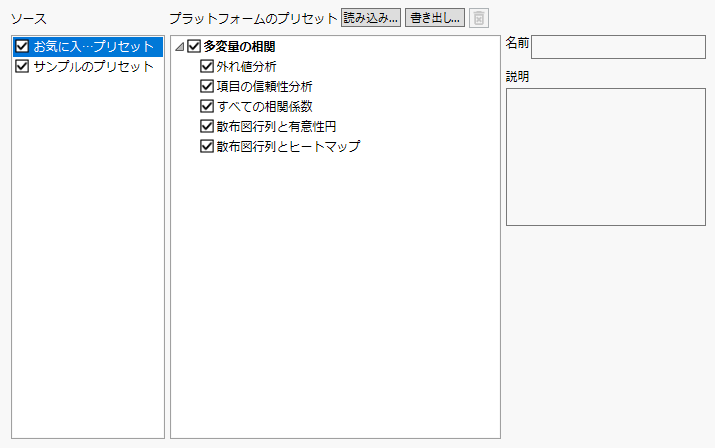Click the 名前 input field
715x448 pixels.
pyautogui.click(x=618, y=47)
